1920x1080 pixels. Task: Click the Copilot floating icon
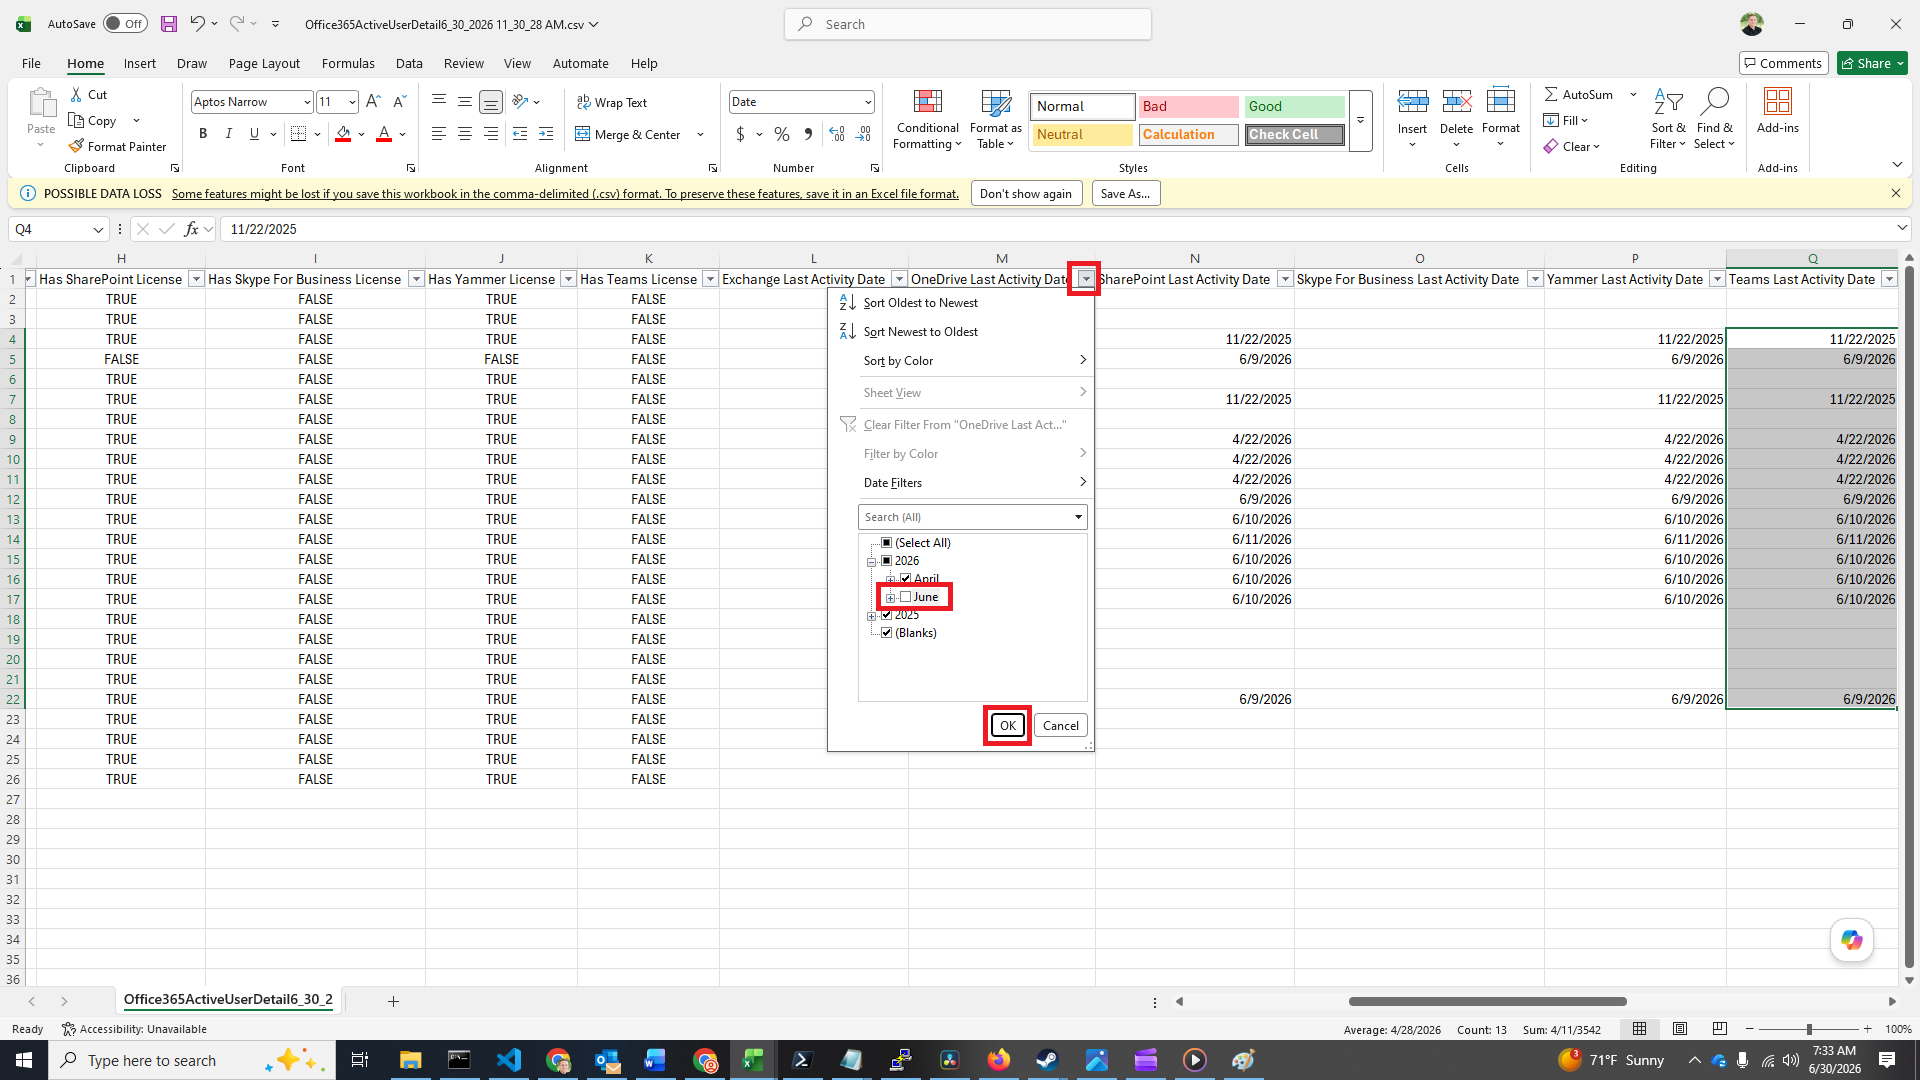(1852, 940)
